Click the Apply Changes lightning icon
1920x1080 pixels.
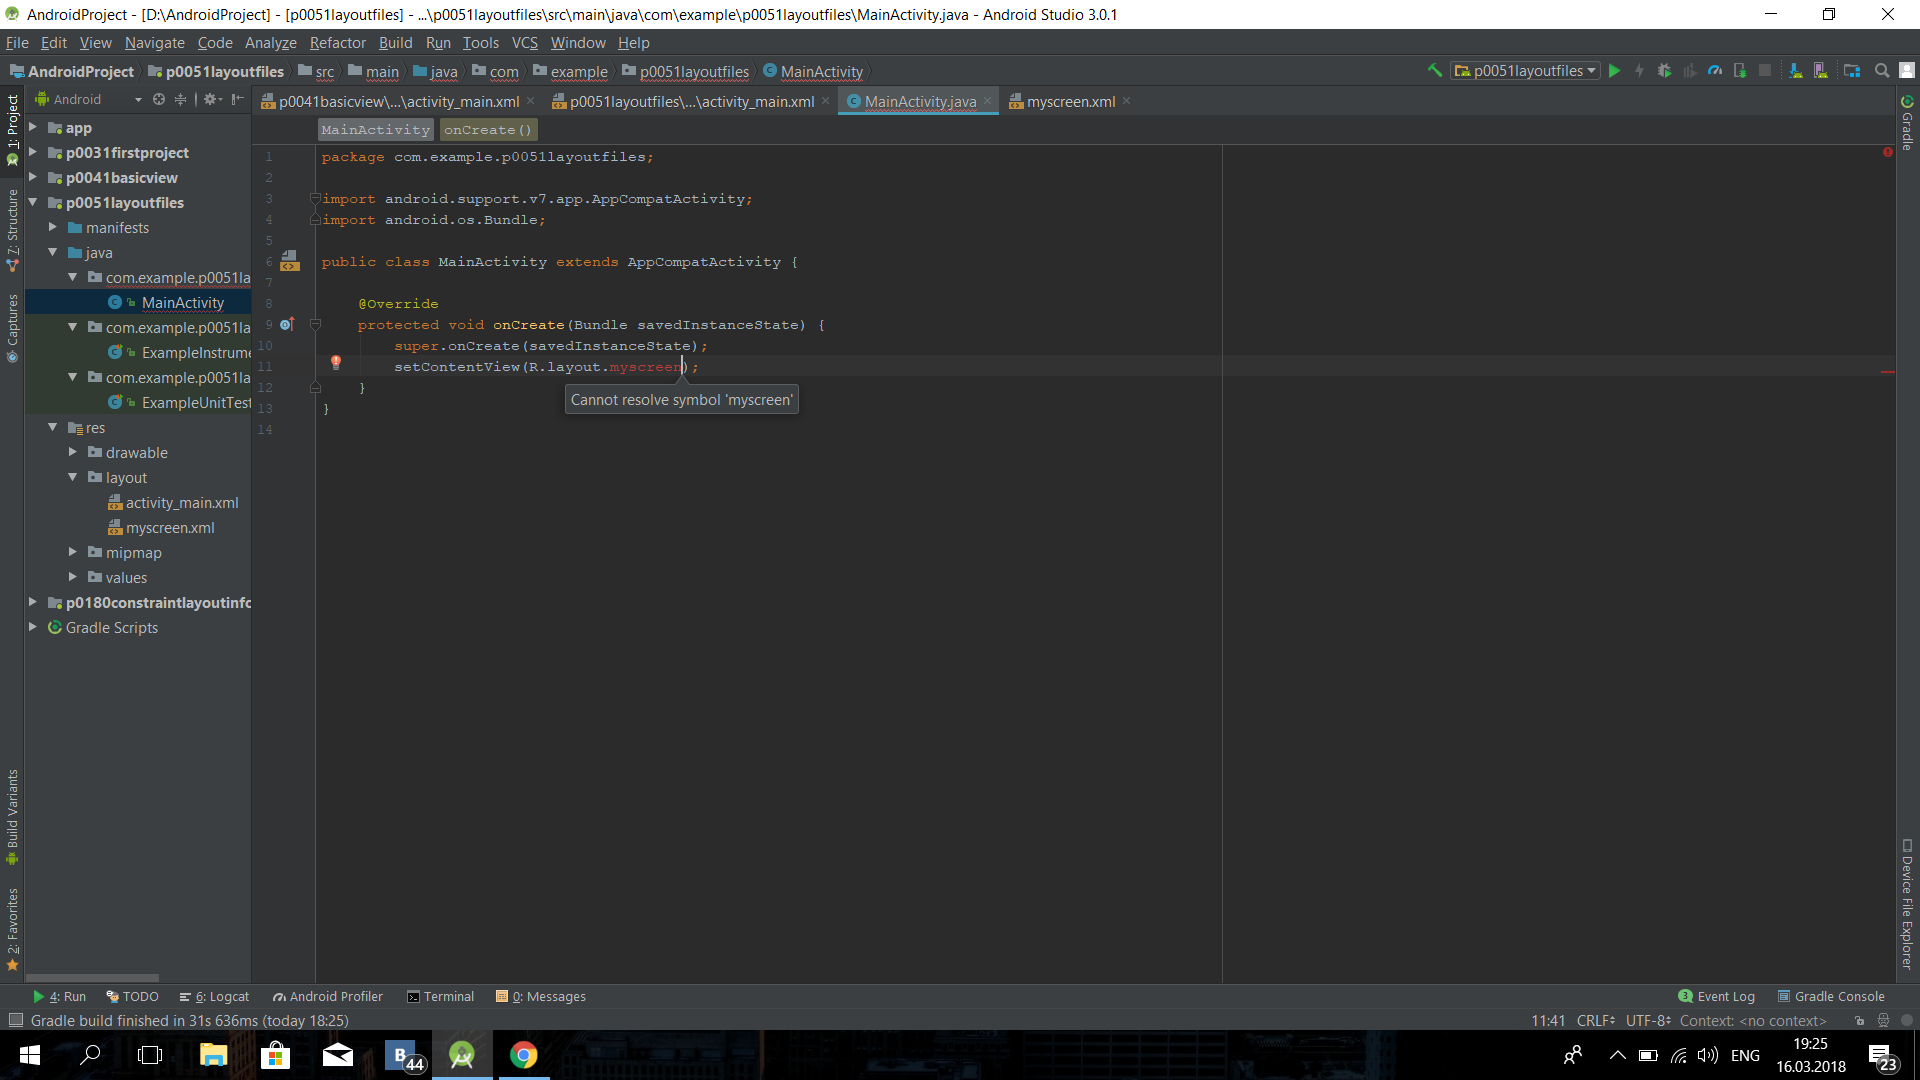coord(1639,71)
